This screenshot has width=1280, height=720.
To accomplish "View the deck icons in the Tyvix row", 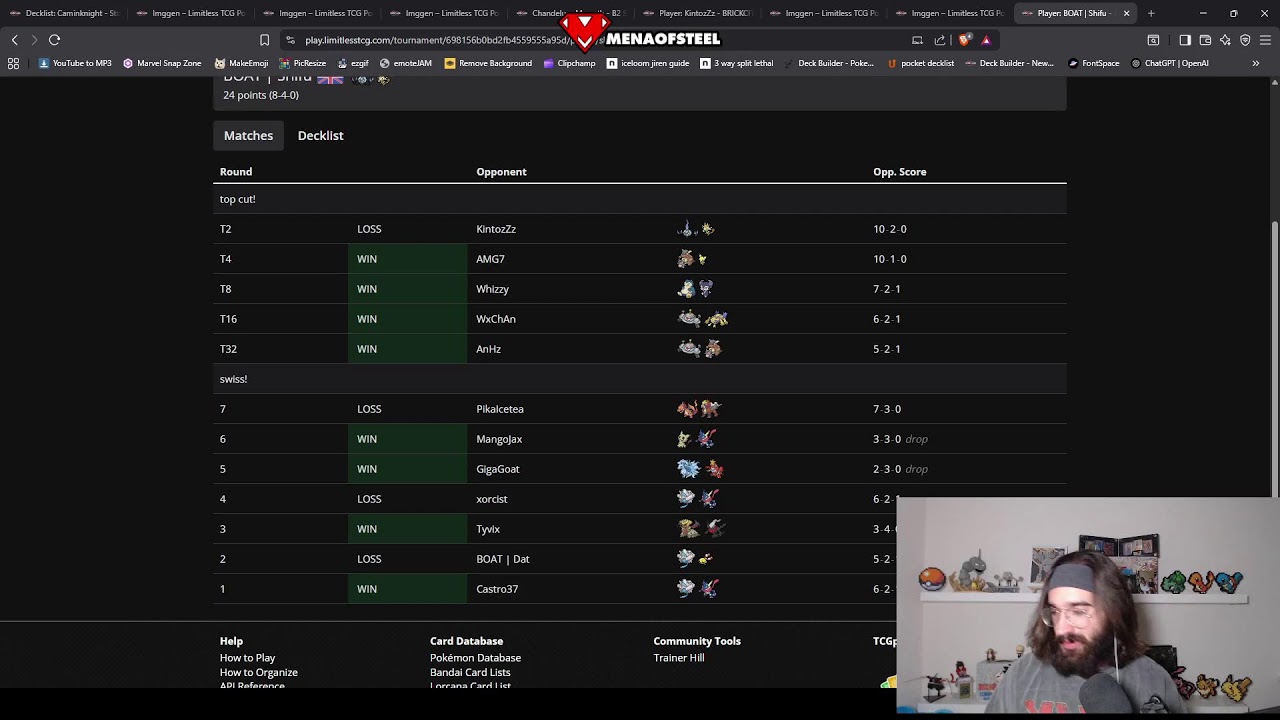I will pyautogui.click(x=701, y=529).
